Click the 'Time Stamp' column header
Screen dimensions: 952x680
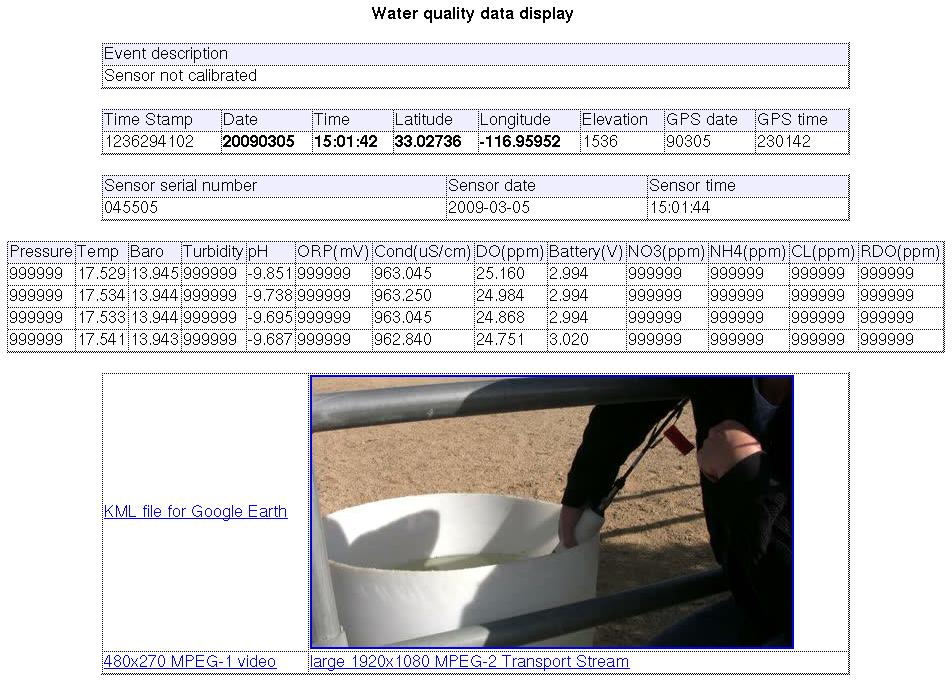point(161,120)
